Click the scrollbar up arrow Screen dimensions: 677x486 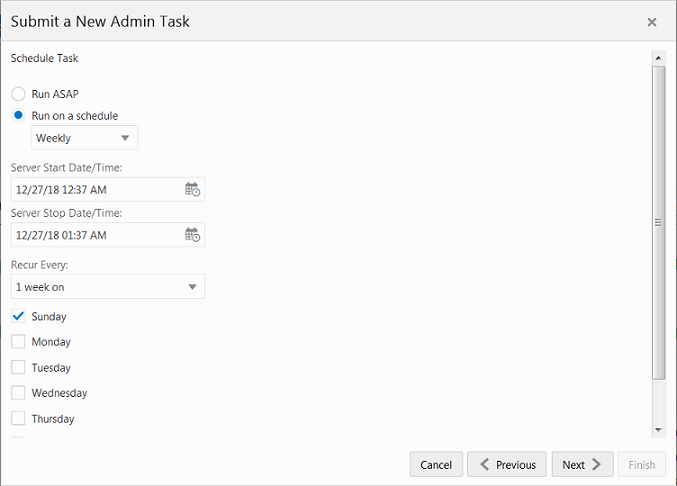[658, 57]
